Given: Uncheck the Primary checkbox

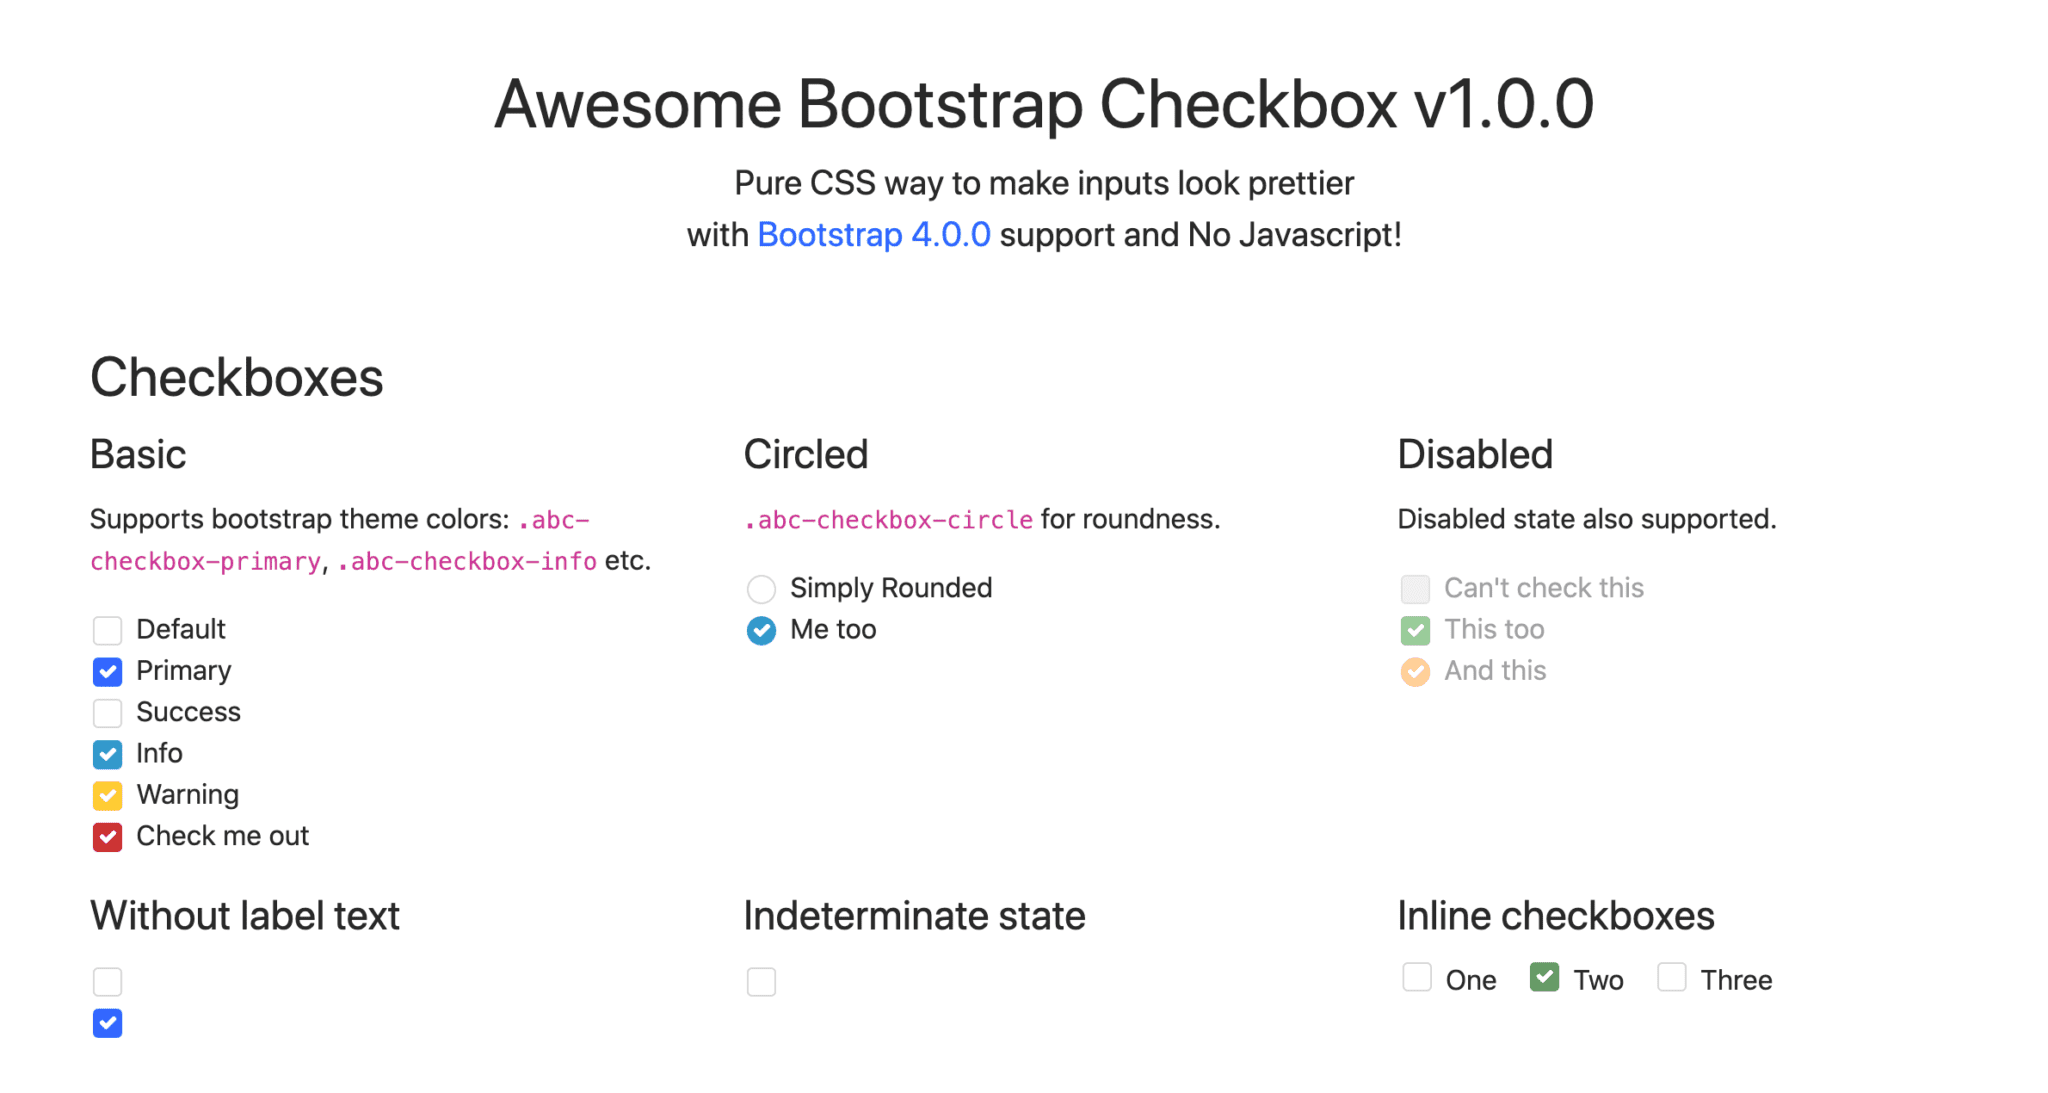Looking at the screenshot, I should pyautogui.click(x=107, y=671).
